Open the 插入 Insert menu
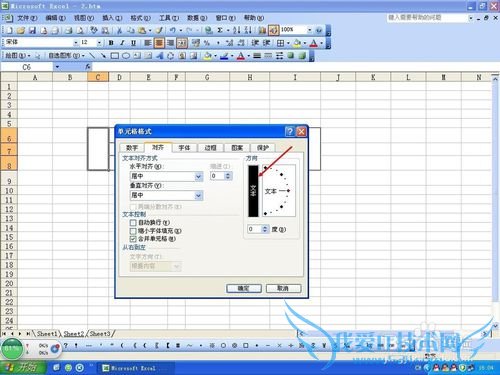 (x=112, y=18)
